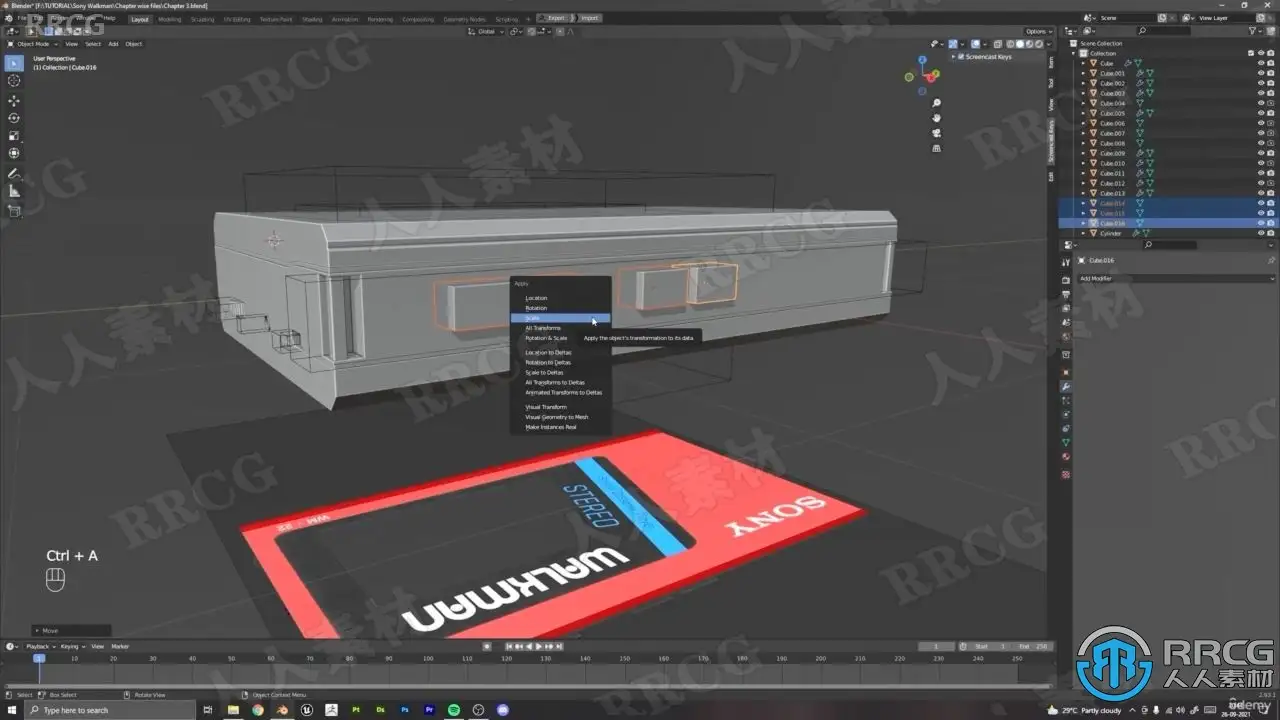
Task: Open the Modifier properties wrench tab
Action: pos(1066,386)
